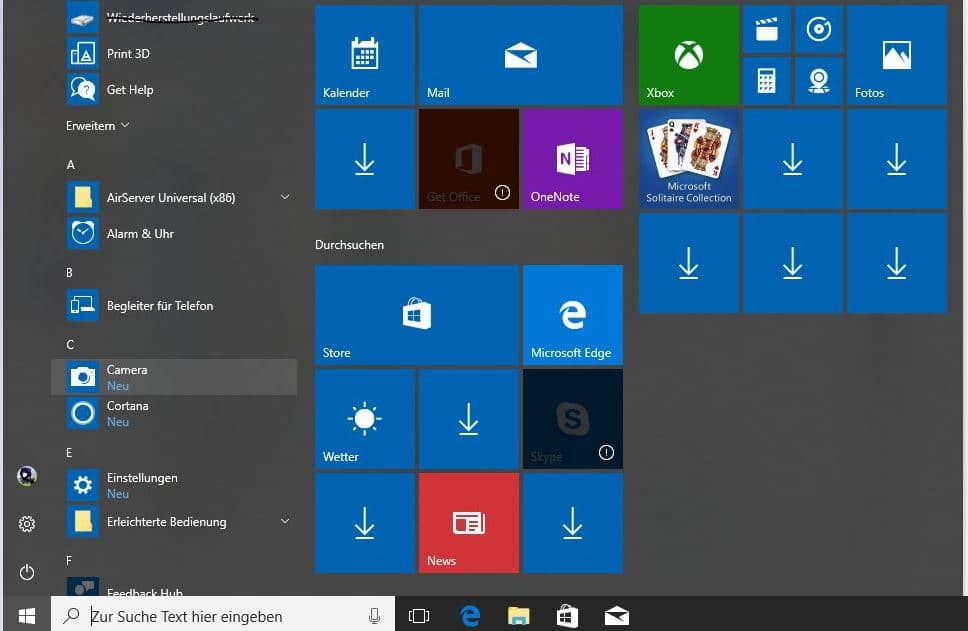Start Groove Musik from its tile
Viewport: 968px width, 631px height.
tap(819, 28)
